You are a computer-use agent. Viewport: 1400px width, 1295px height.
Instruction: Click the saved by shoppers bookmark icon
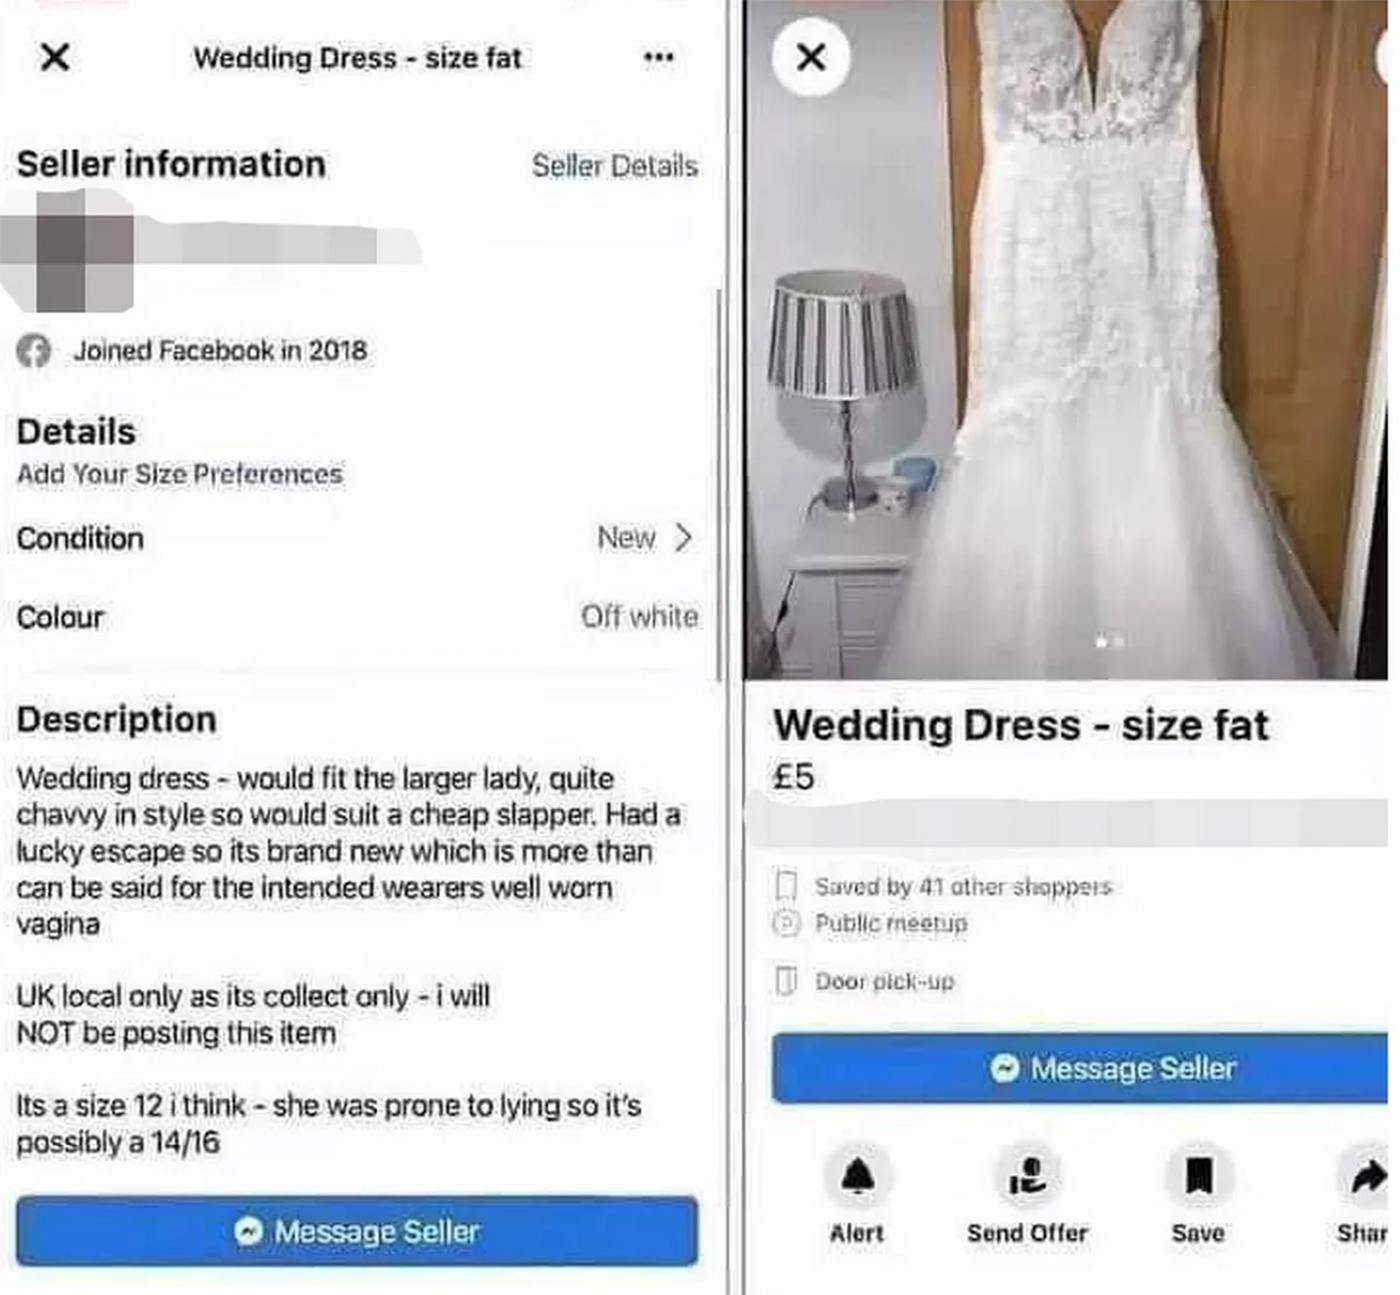[787, 886]
